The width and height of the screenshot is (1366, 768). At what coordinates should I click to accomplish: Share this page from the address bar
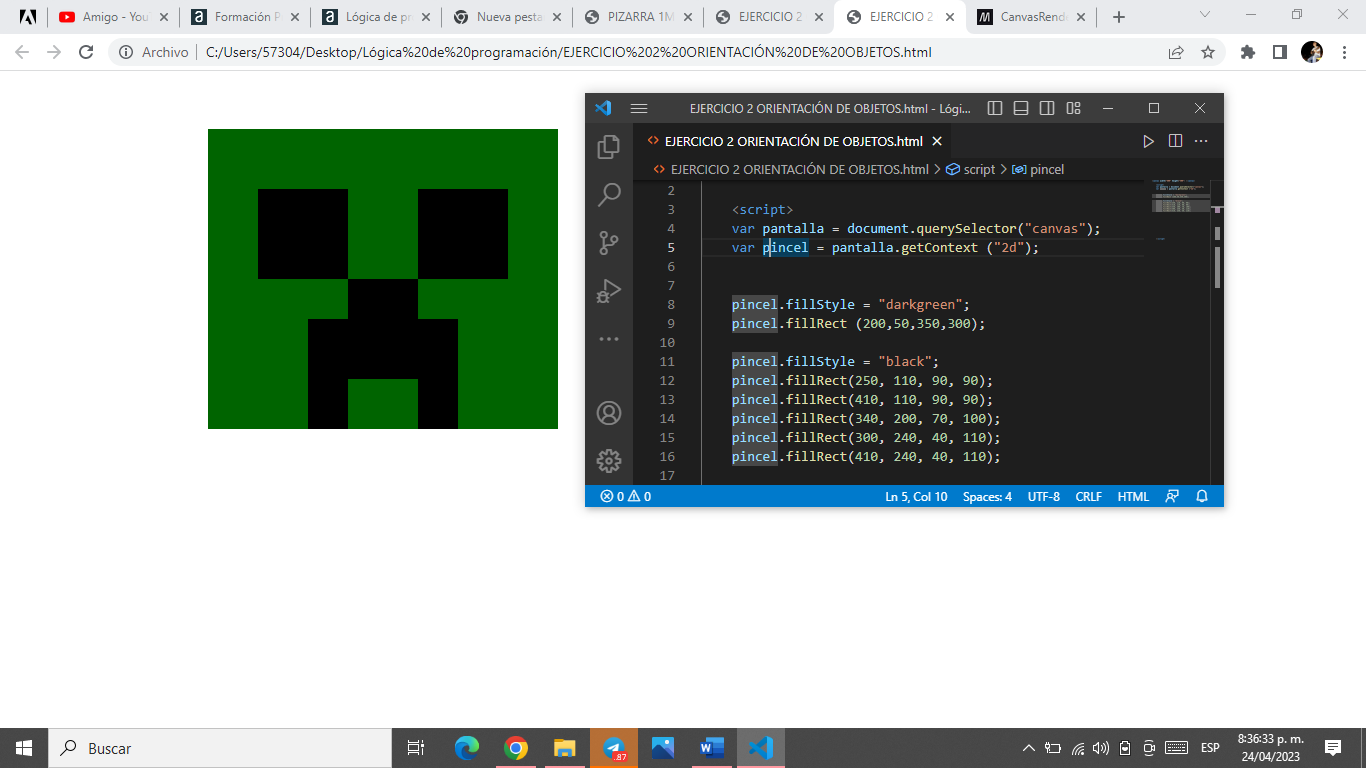pyautogui.click(x=1176, y=52)
